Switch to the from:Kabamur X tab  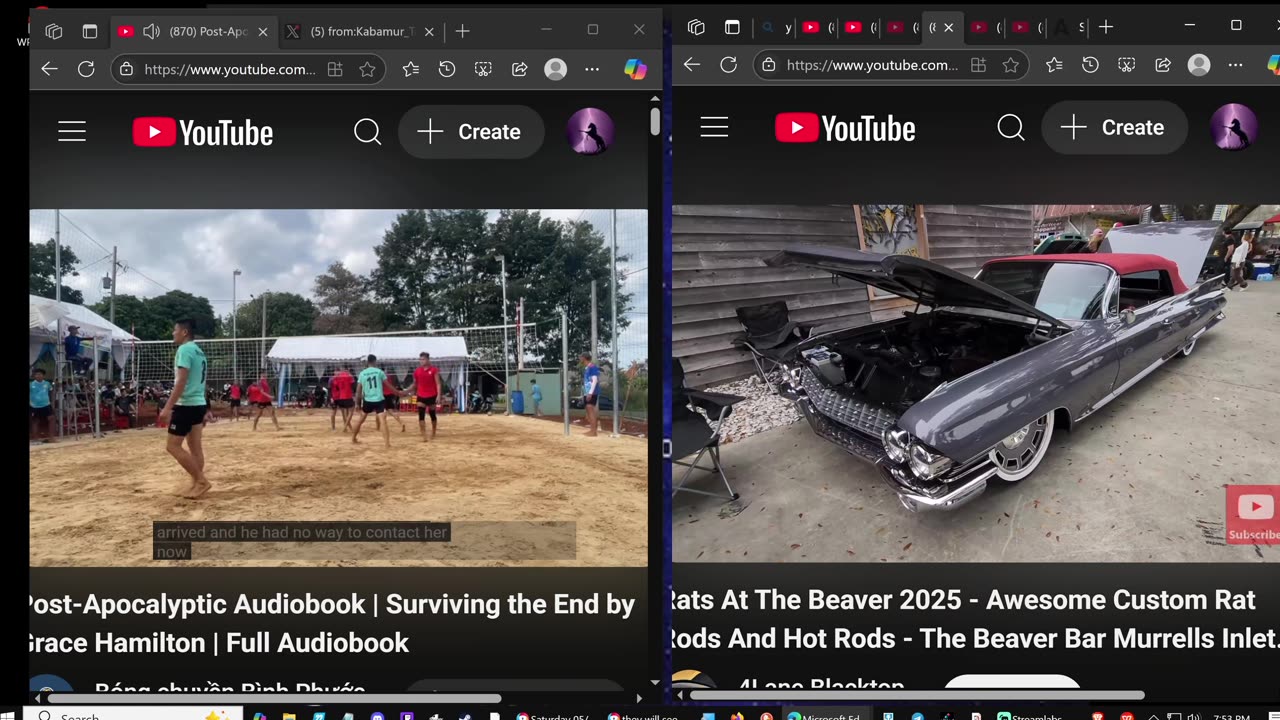(350, 31)
